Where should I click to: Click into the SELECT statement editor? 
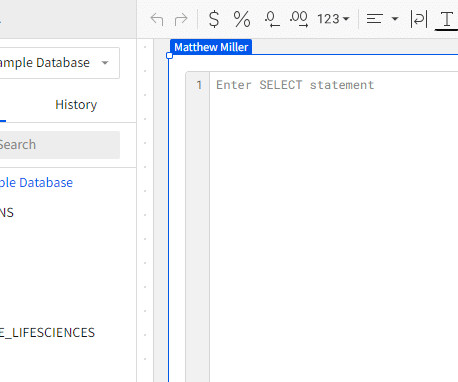tap(333, 227)
